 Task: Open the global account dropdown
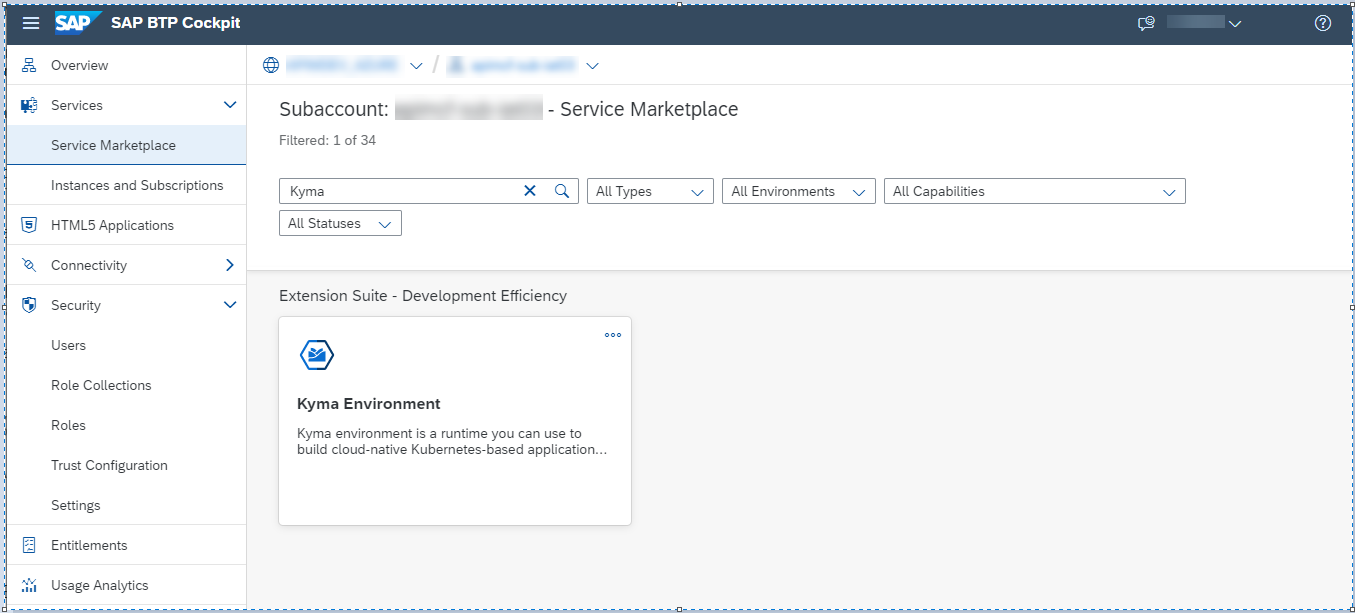tap(416, 66)
